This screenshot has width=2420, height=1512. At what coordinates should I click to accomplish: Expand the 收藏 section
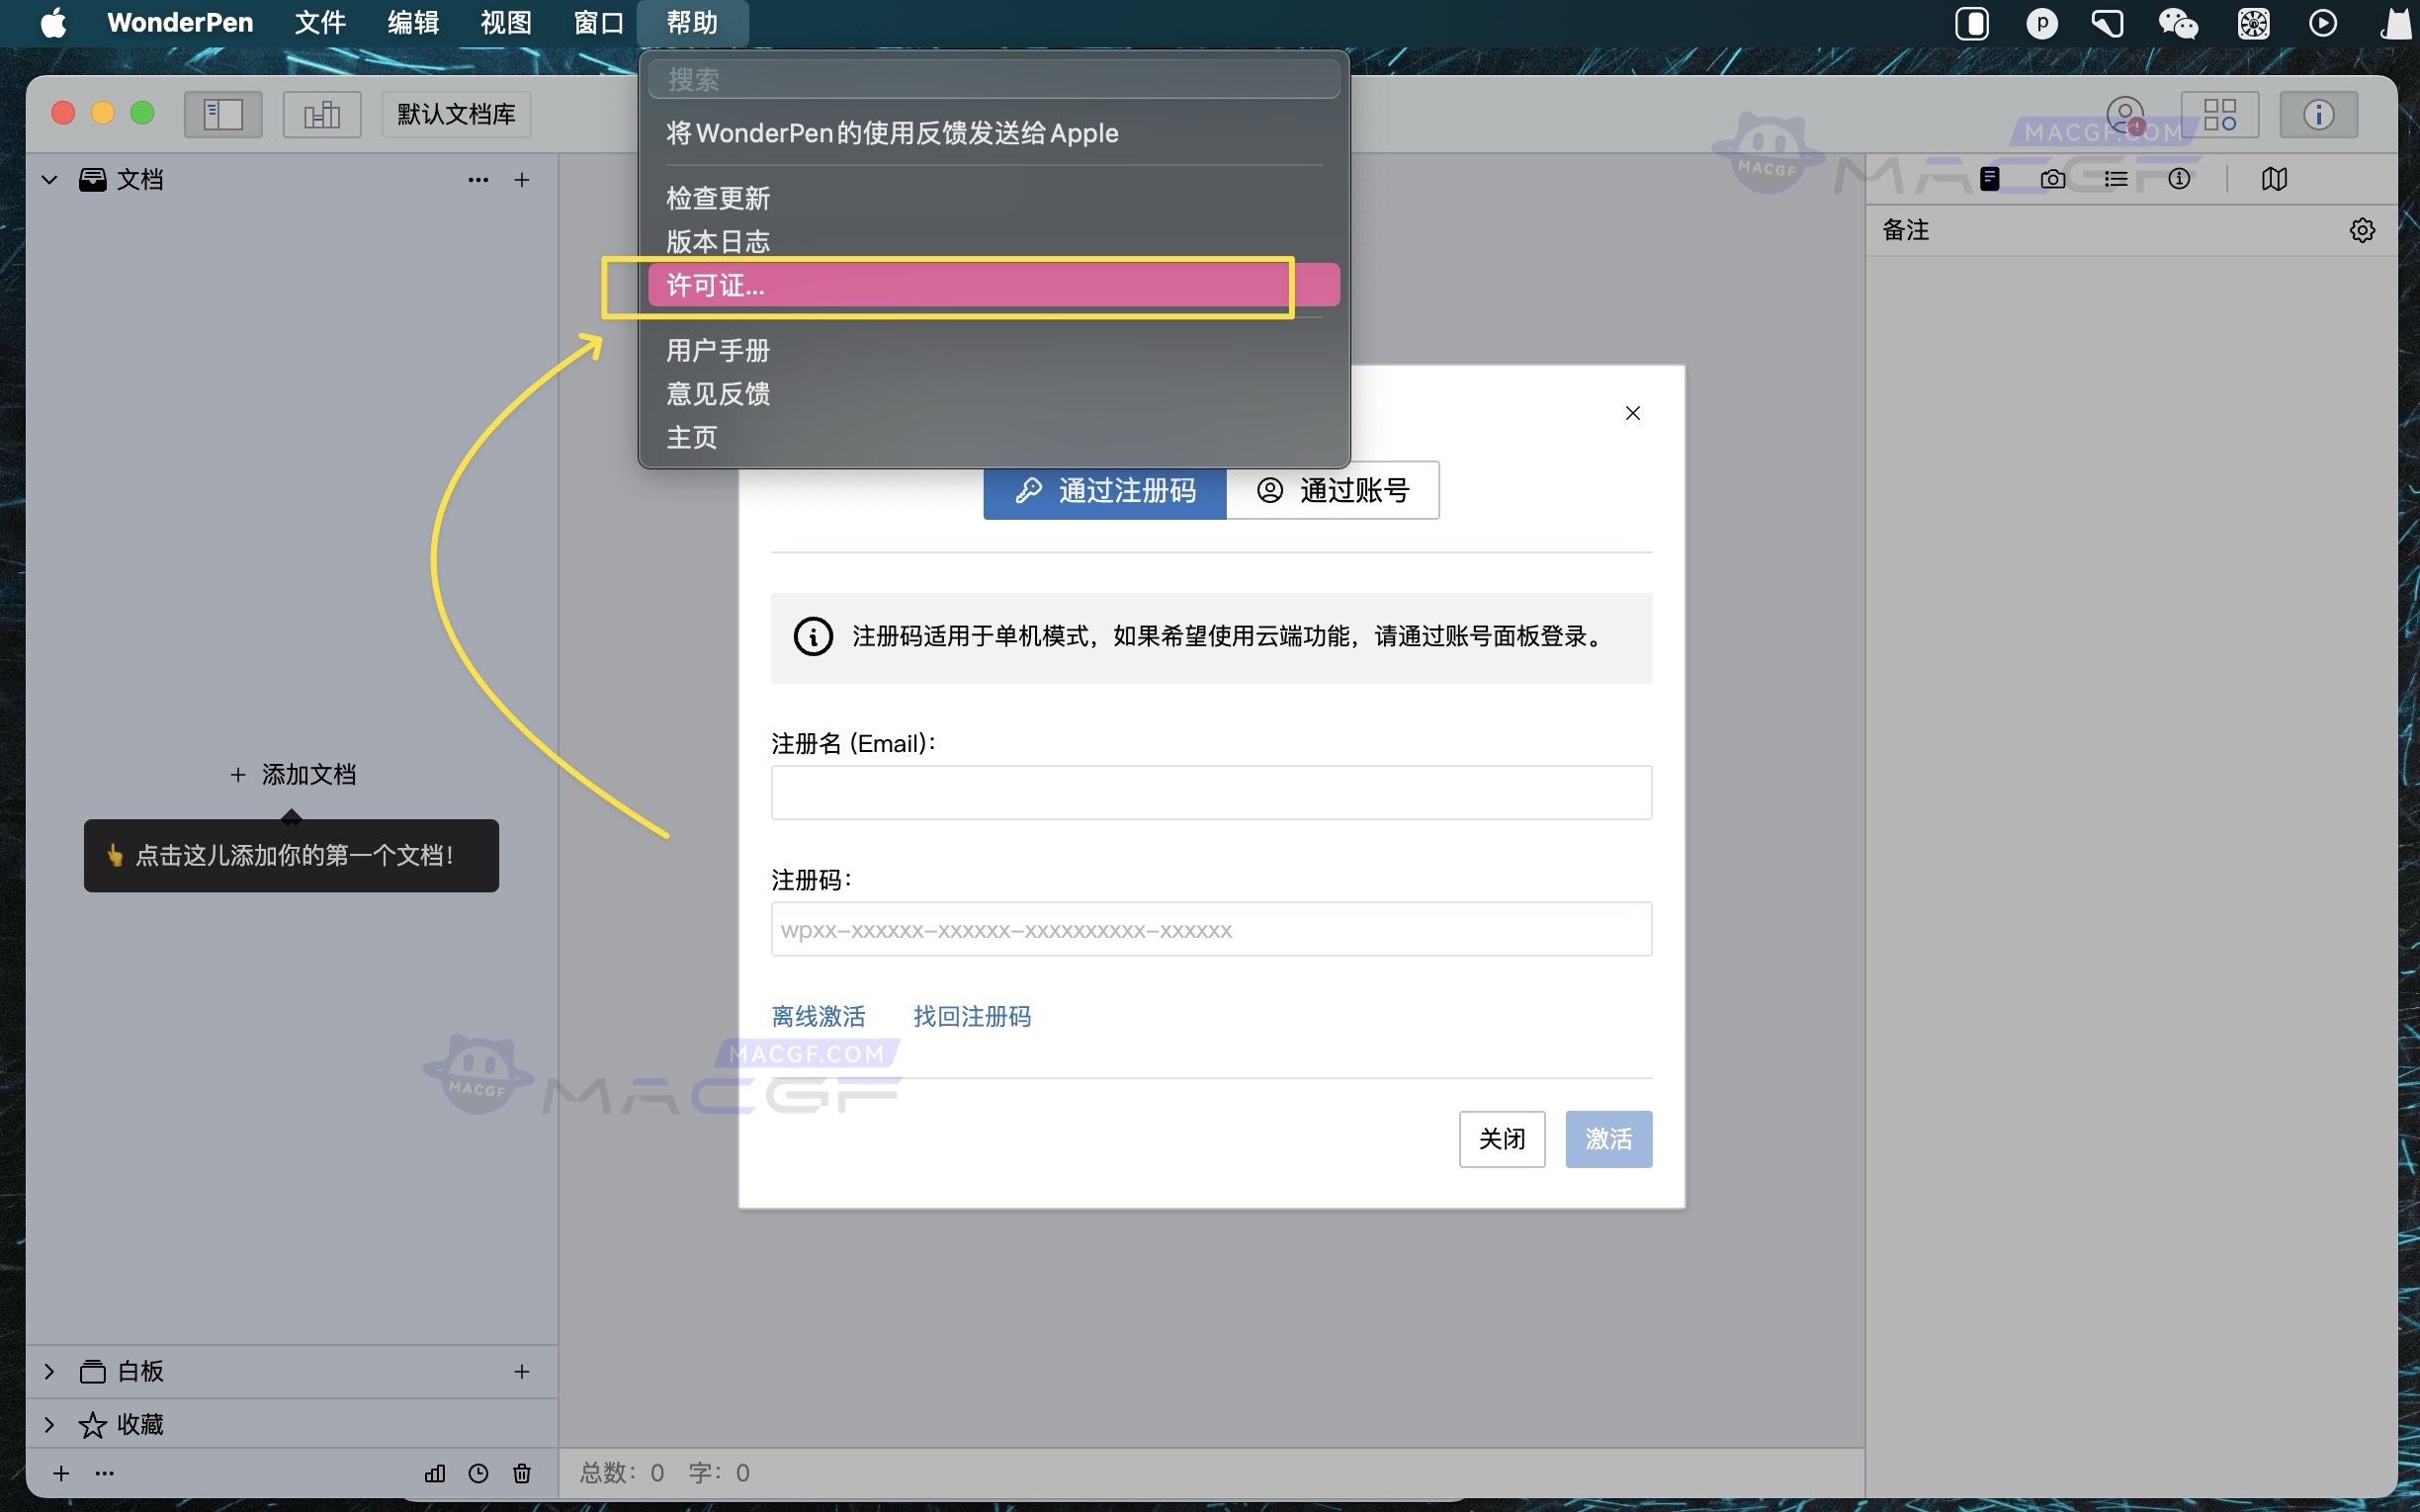coord(49,1424)
